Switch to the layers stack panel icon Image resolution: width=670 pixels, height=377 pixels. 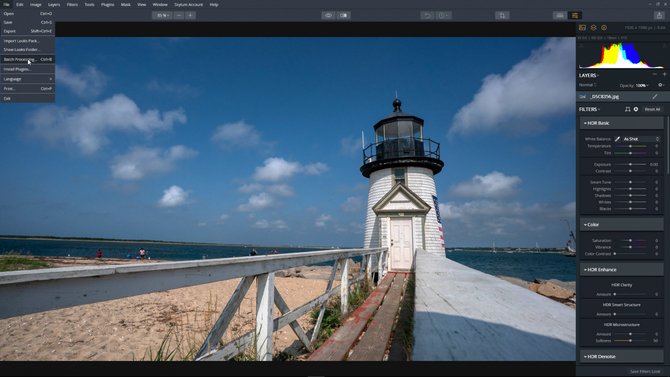tap(594, 27)
